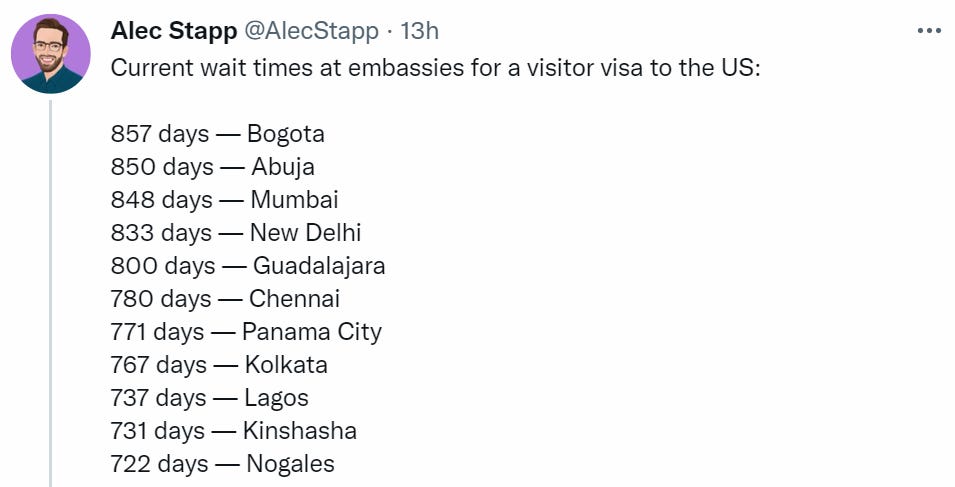Click the @AlecStapp handle
Screen dimensions: 955x487
point(312,31)
